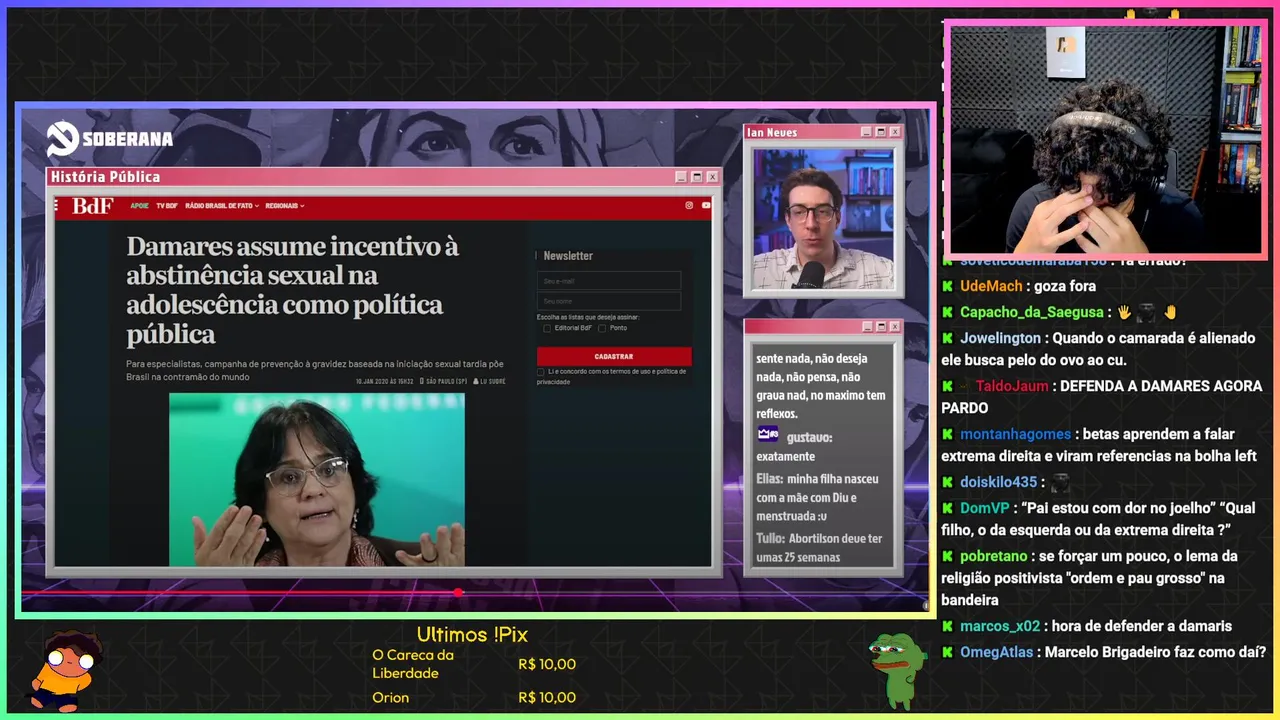1280x720 pixels.
Task: Open the montanhagomes chat username
Action: point(1015,435)
